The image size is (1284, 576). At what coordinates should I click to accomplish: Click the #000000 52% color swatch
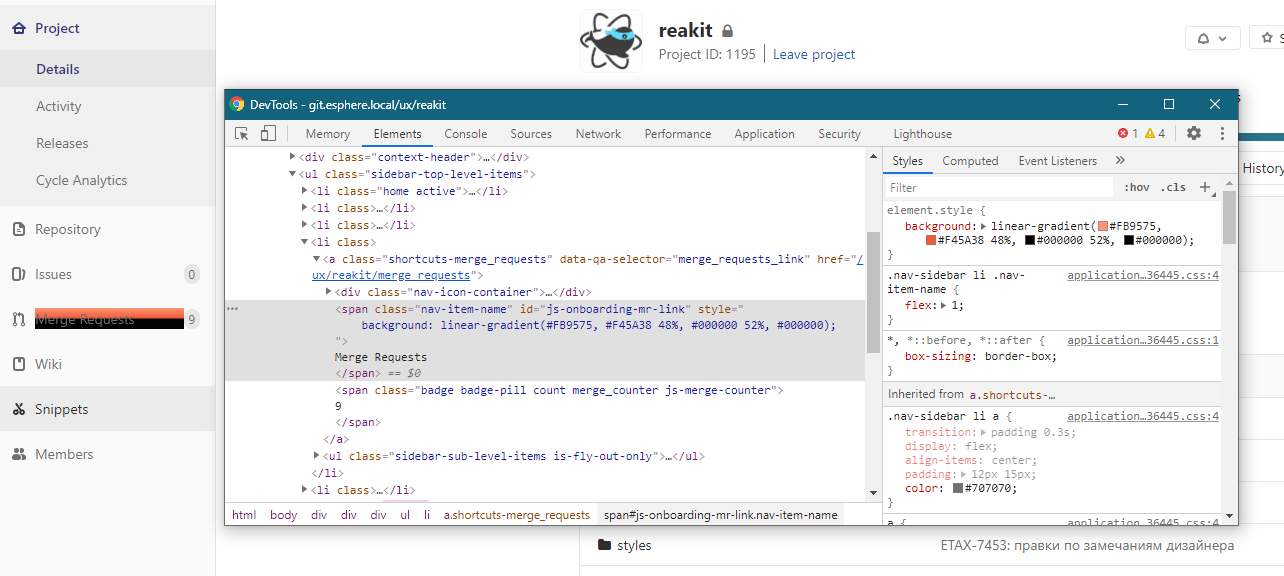tap(1030, 240)
